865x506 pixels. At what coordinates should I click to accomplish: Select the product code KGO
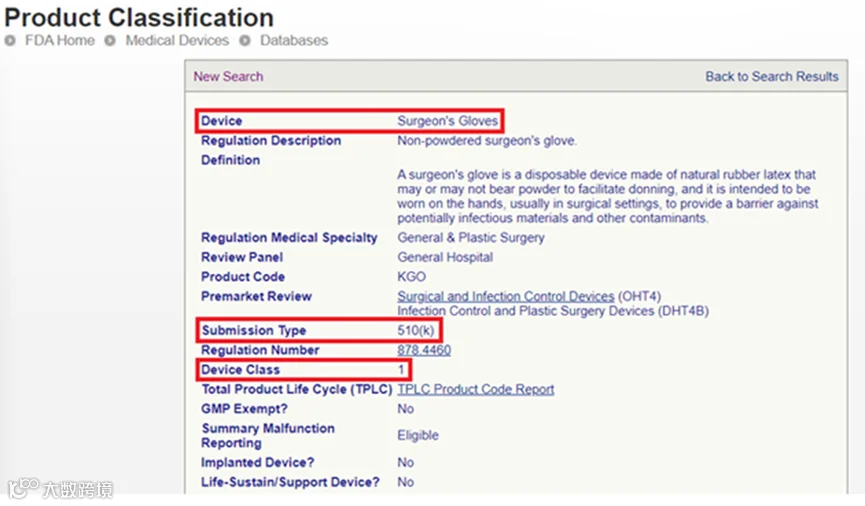[x=412, y=276]
